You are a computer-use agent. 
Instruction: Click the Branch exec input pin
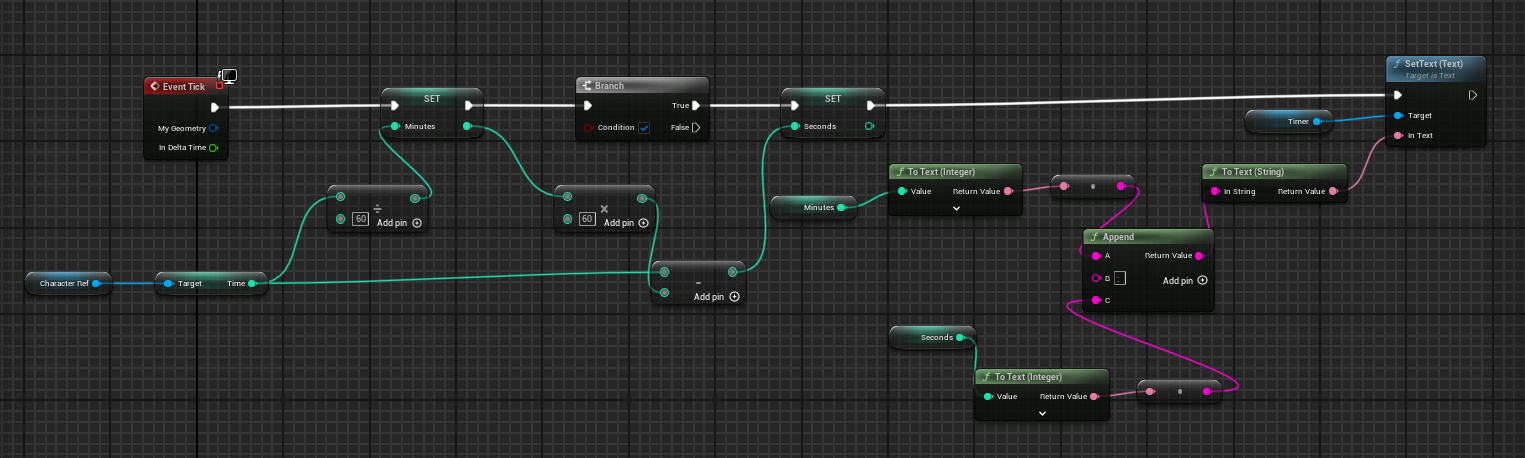pos(589,105)
